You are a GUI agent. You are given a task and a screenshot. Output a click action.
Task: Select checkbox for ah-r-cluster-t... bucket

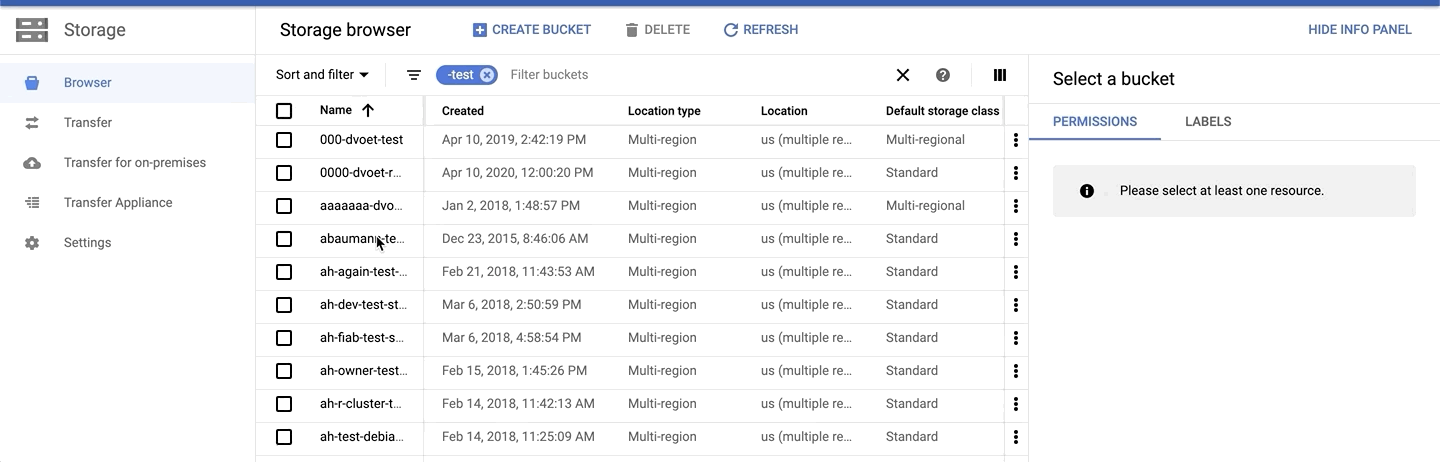click(x=284, y=404)
